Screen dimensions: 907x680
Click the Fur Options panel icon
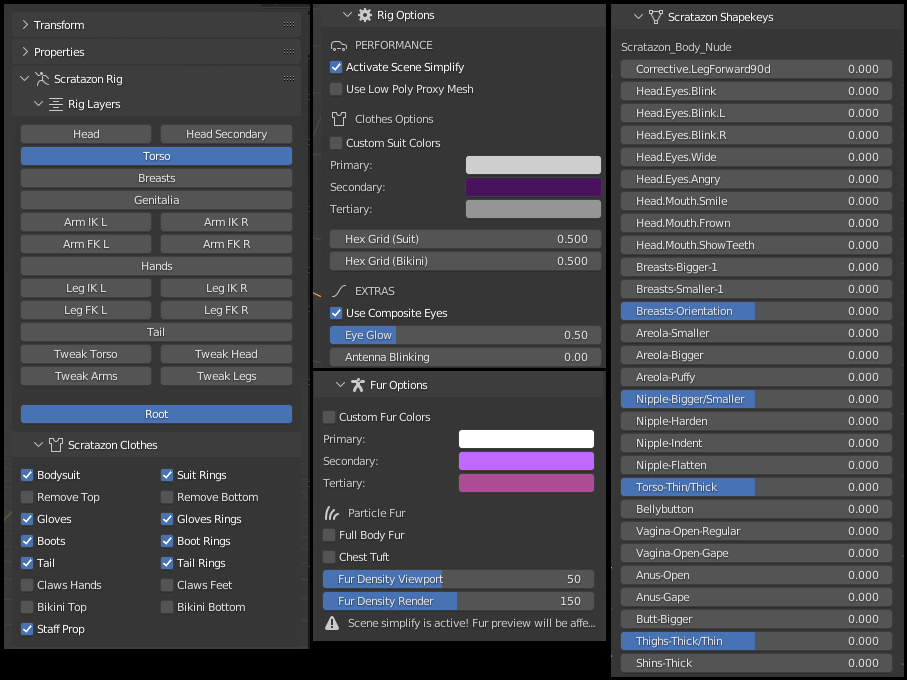[x=357, y=385]
